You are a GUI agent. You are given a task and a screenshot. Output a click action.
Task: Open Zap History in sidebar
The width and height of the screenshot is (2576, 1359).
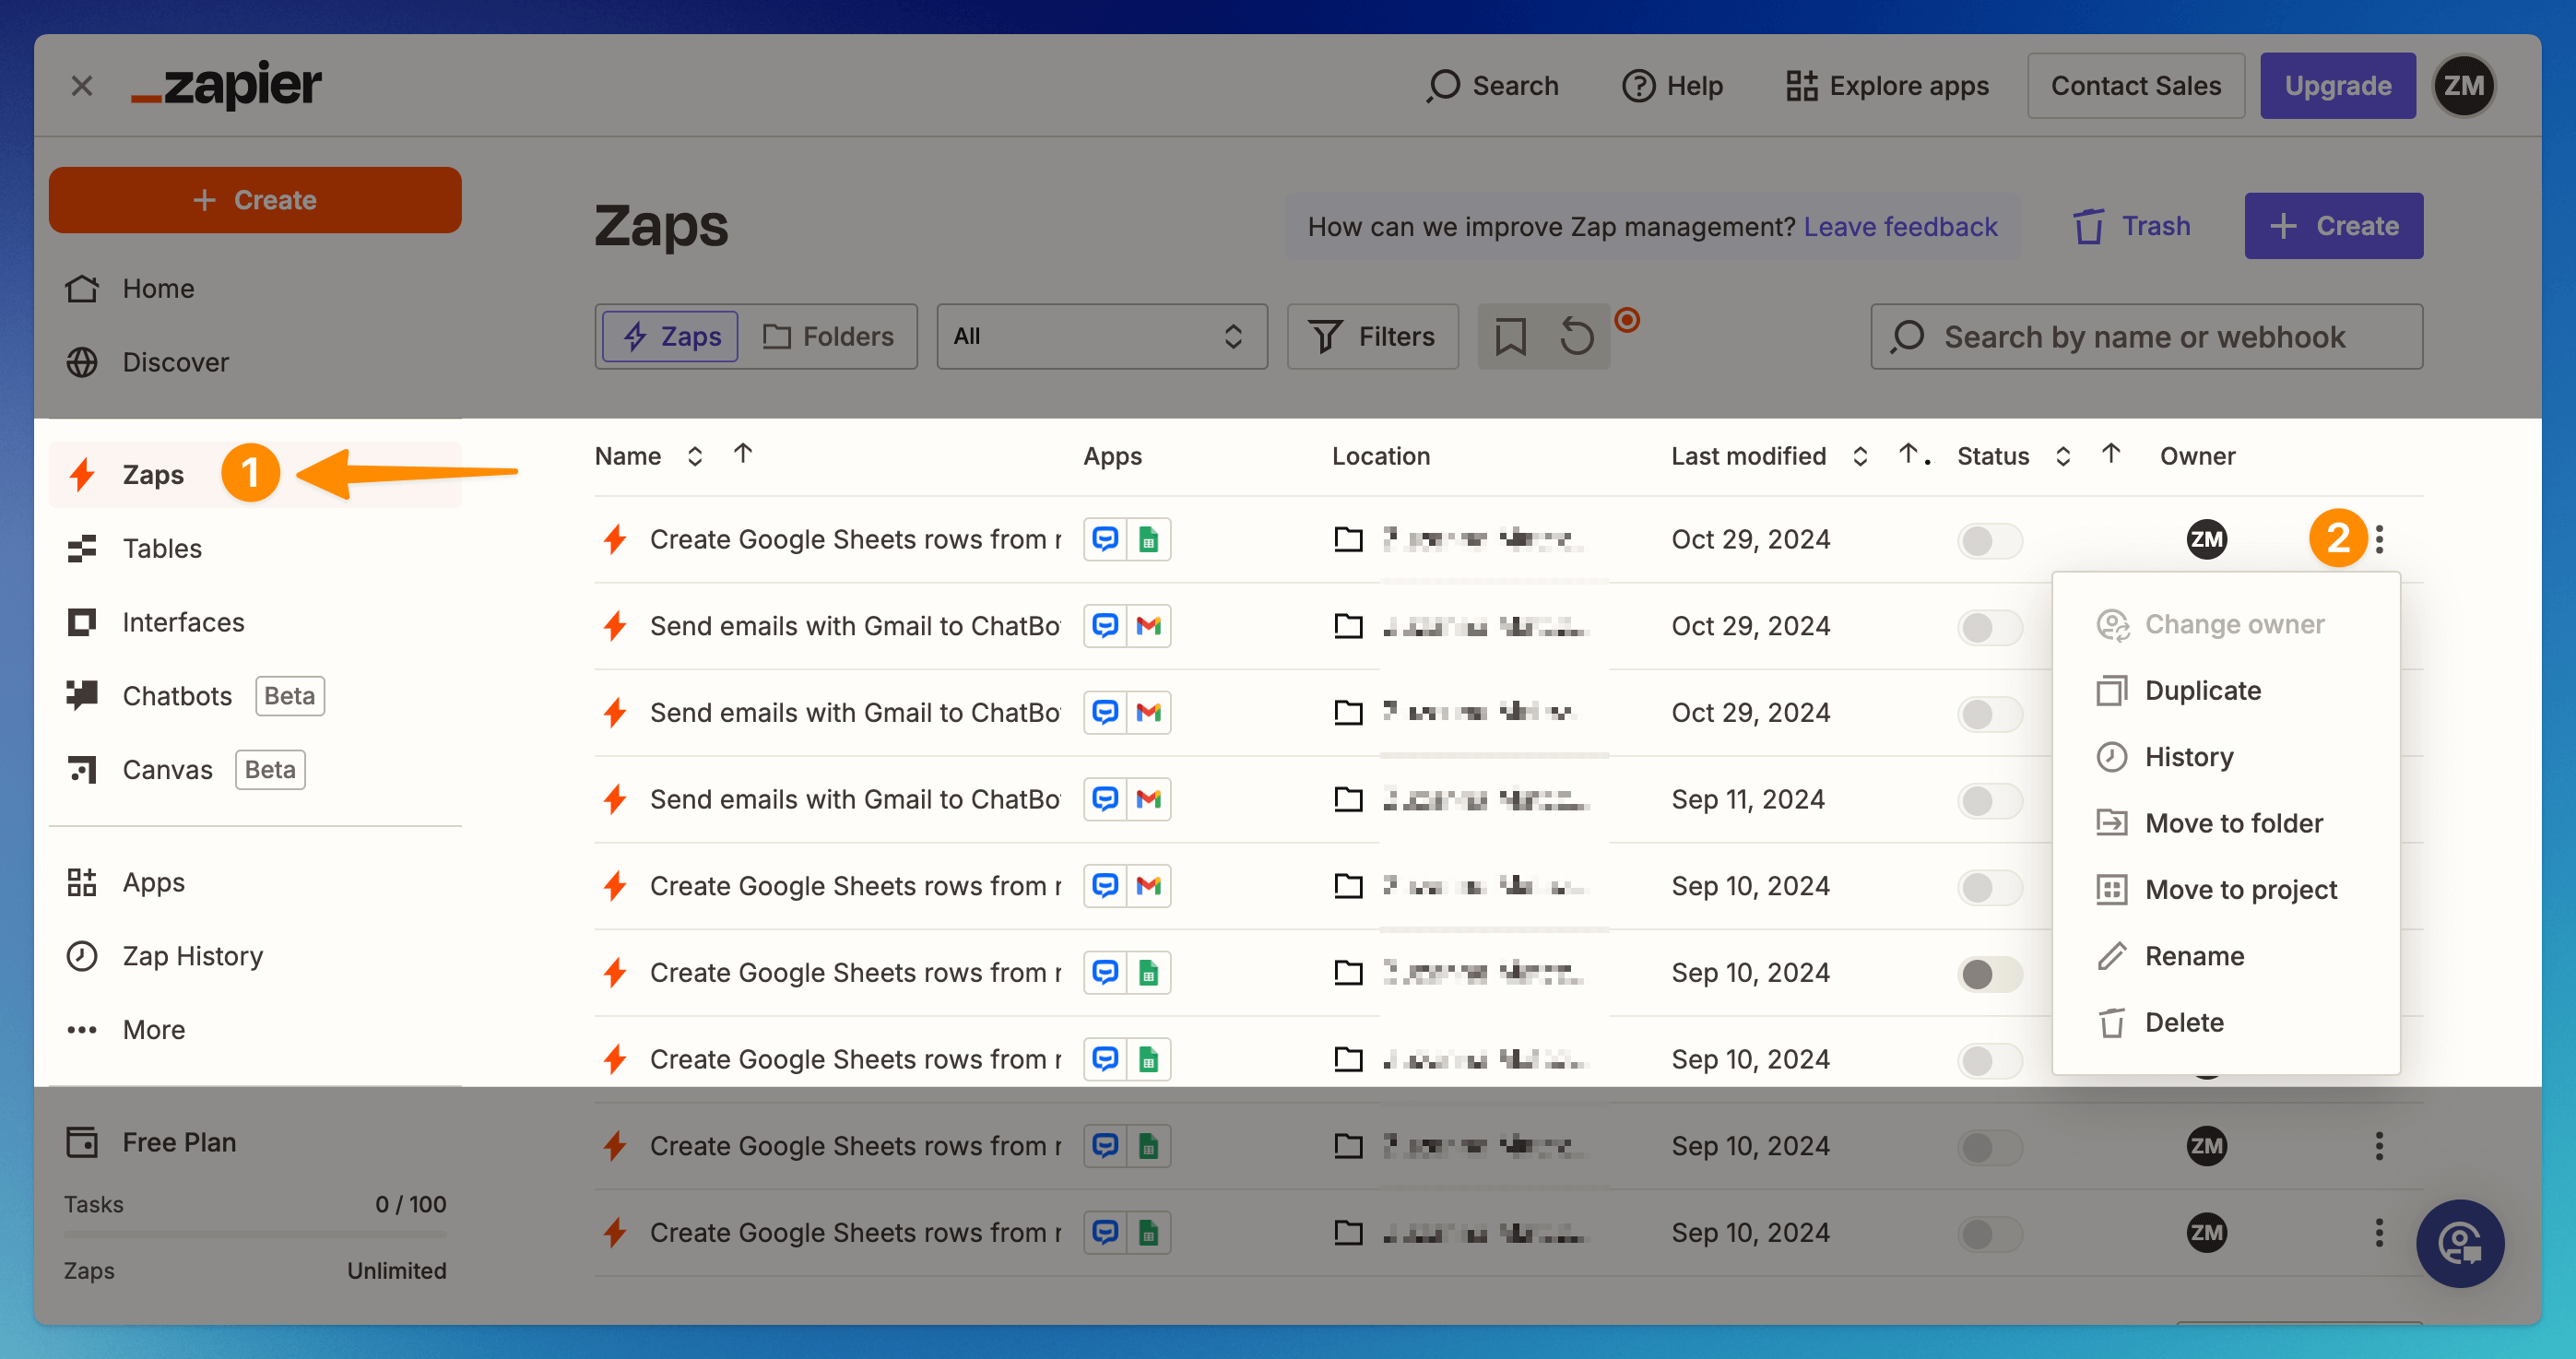(x=192, y=956)
